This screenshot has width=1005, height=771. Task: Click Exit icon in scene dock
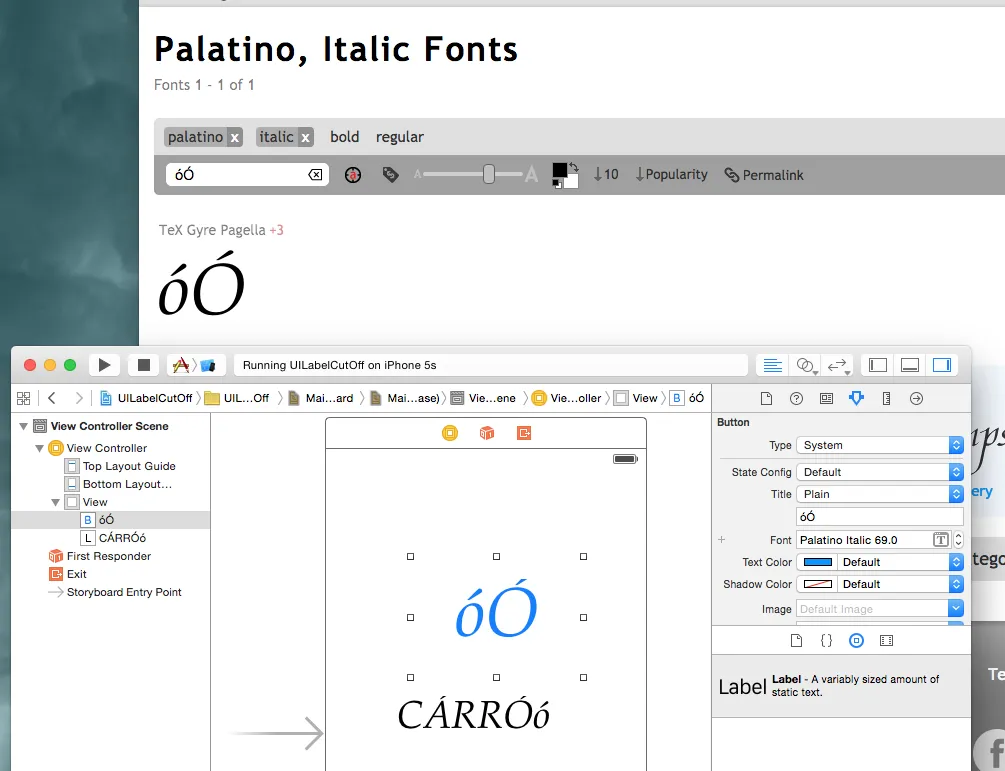(x=524, y=433)
